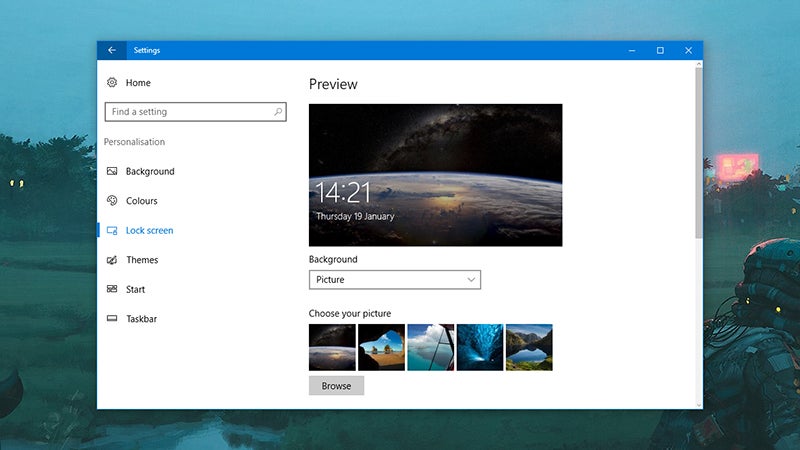Open the Themes settings page
This screenshot has height=450, width=800.
tap(142, 260)
